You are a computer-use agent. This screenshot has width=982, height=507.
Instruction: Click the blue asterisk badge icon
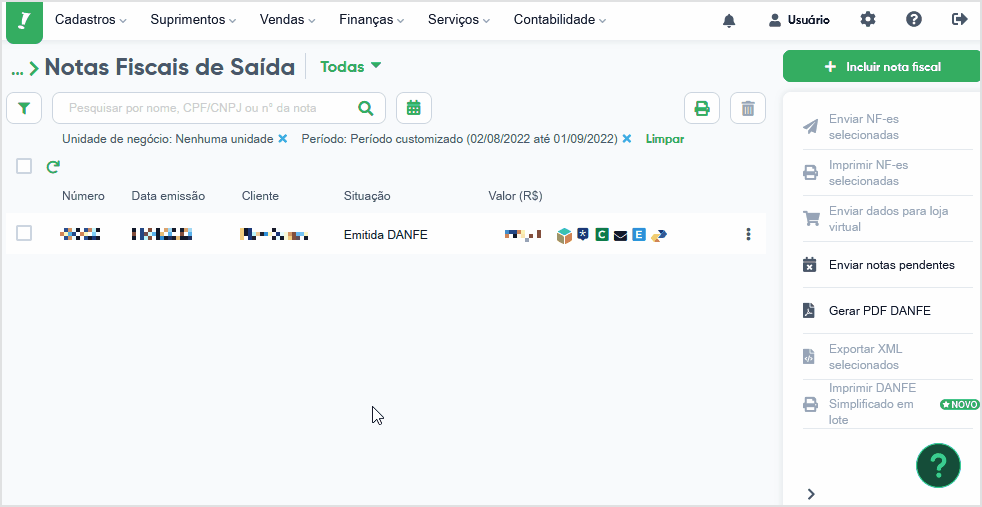(583, 235)
